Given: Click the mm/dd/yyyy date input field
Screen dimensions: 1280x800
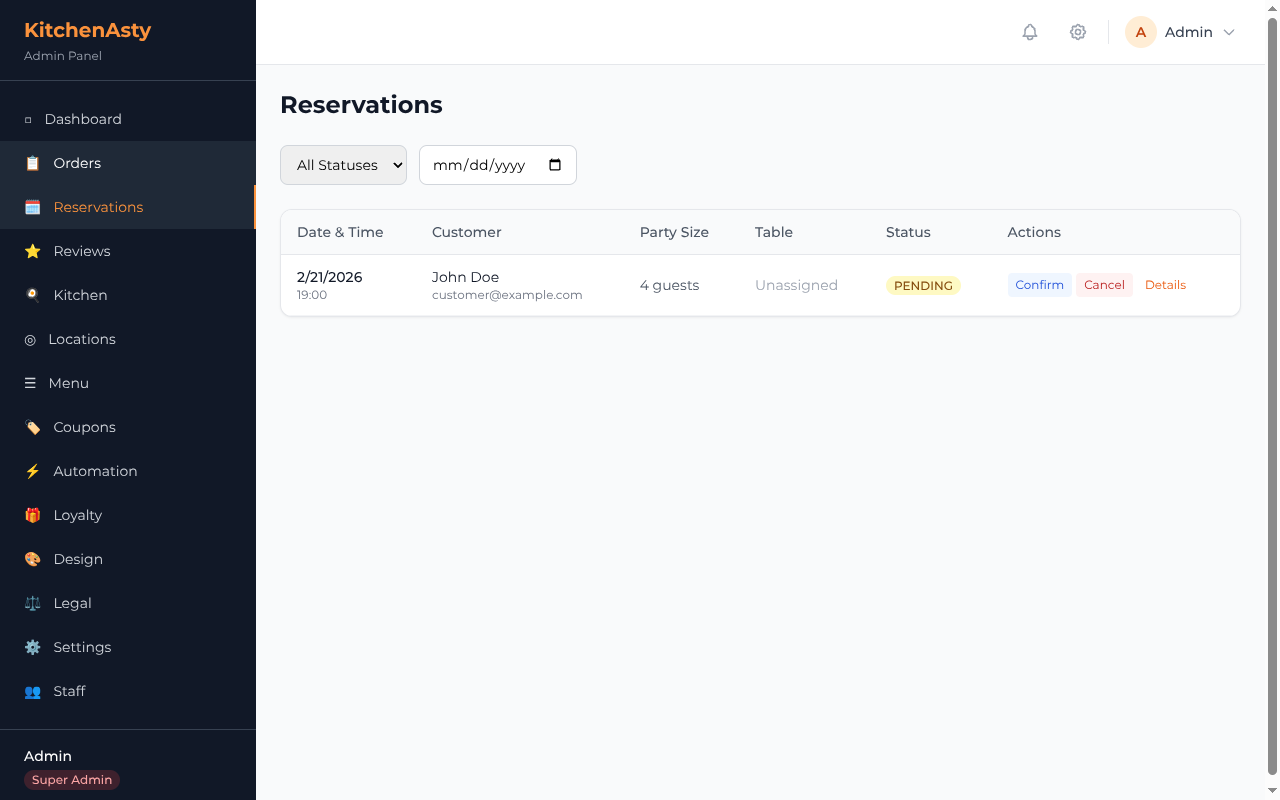Looking at the screenshot, I should point(480,165).
